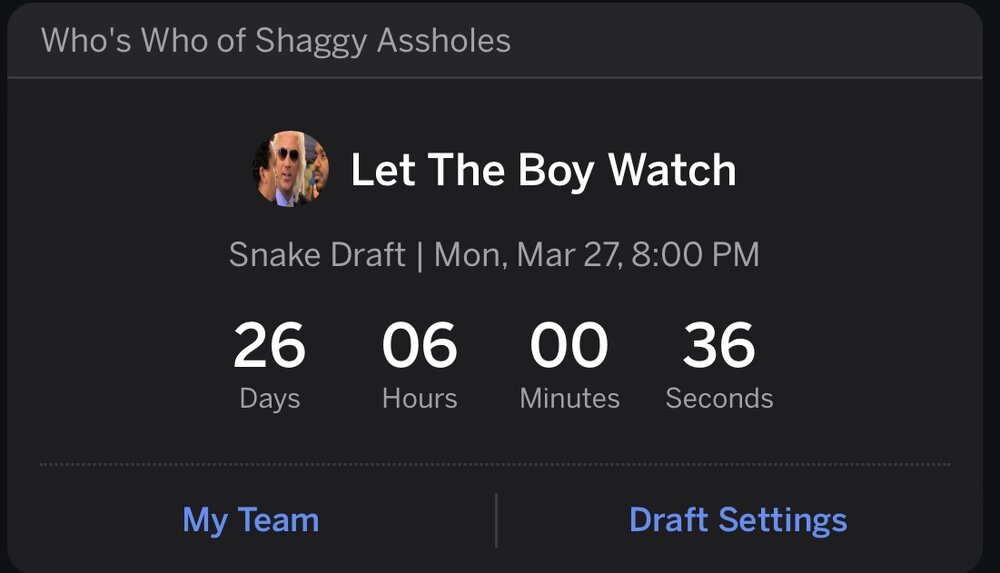This screenshot has width=1000, height=573.
Task: Click the comma after Mar 27
Action: point(624,262)
